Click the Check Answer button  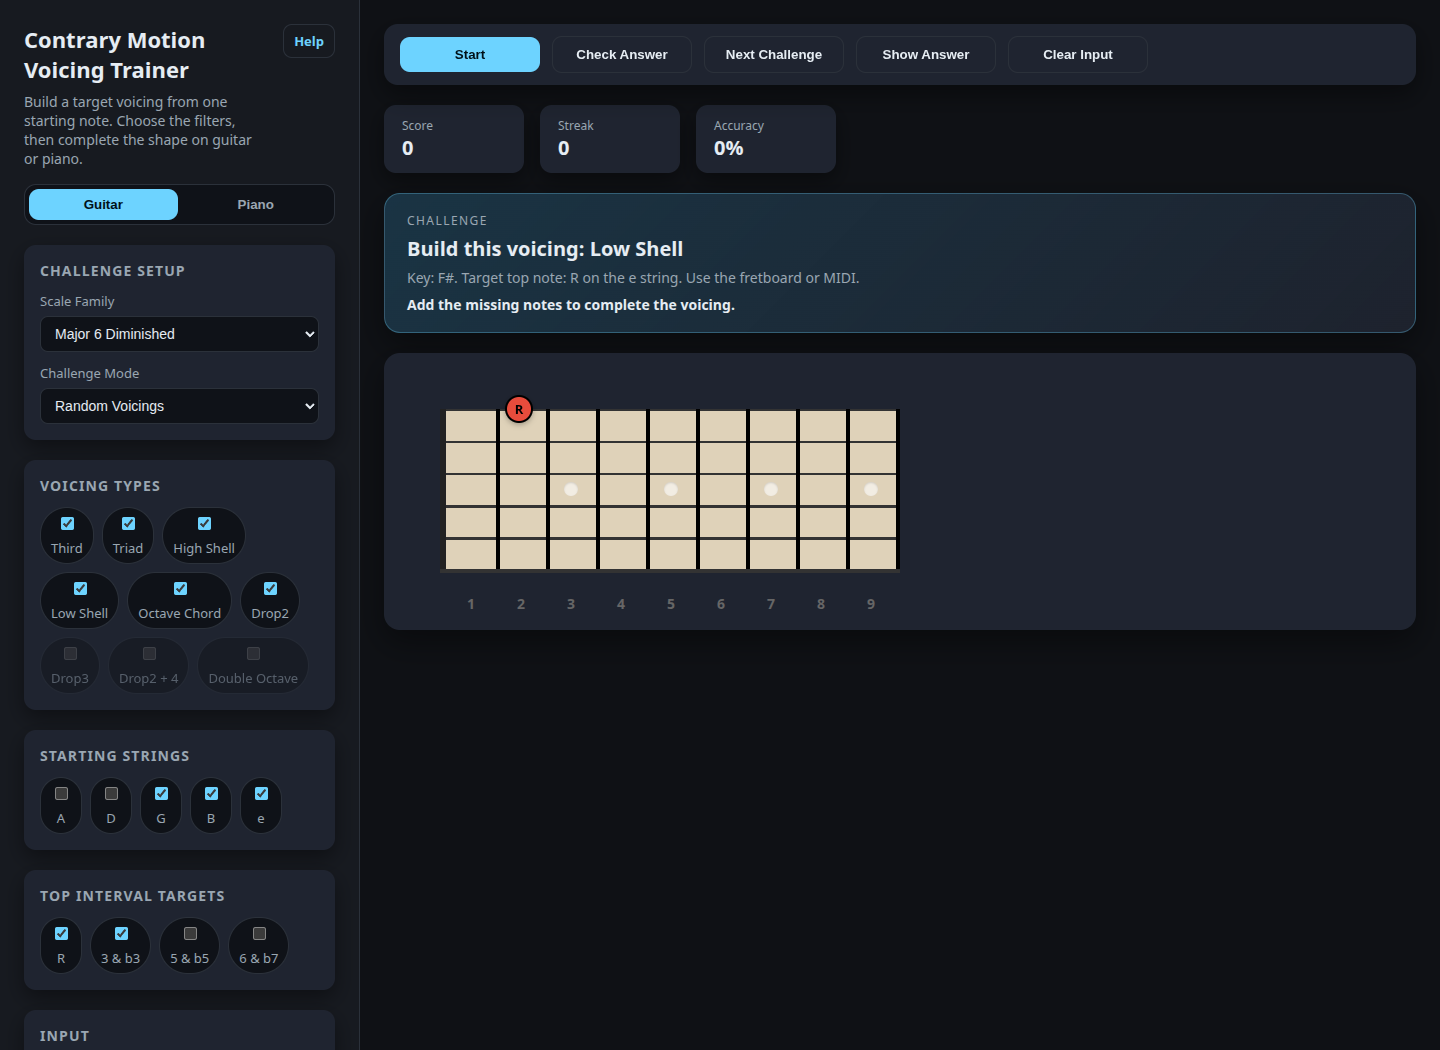point(622,54)
